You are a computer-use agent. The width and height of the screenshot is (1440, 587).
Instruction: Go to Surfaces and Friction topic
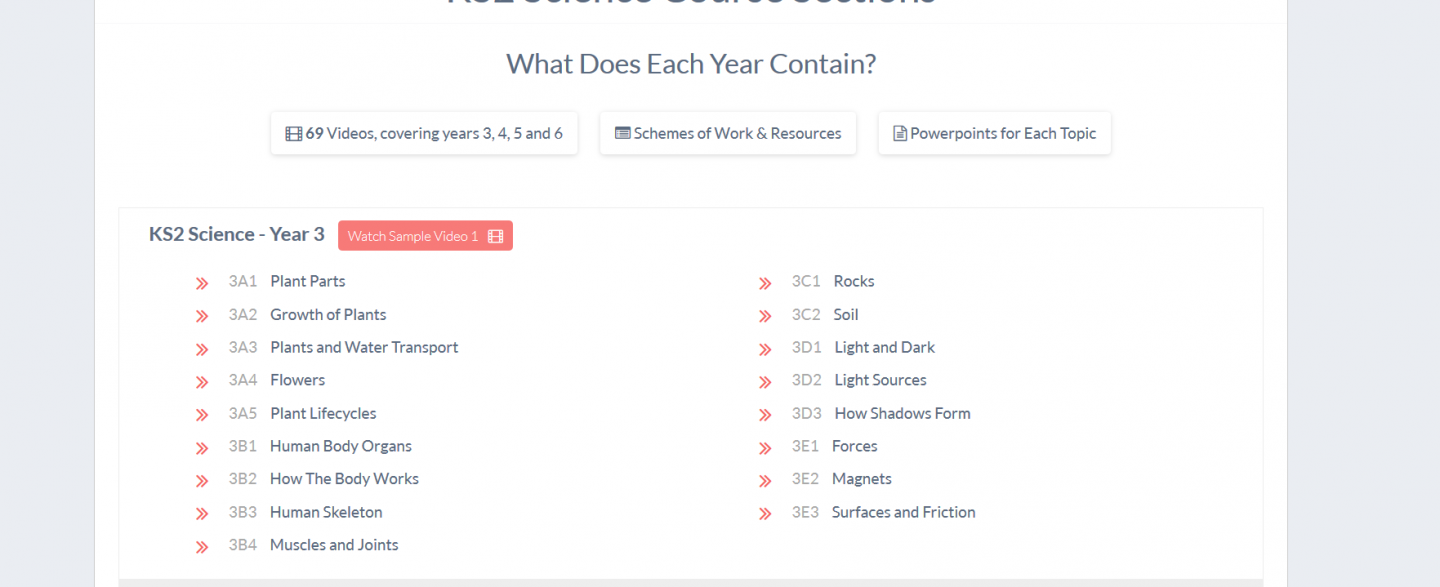coord(903,512)
